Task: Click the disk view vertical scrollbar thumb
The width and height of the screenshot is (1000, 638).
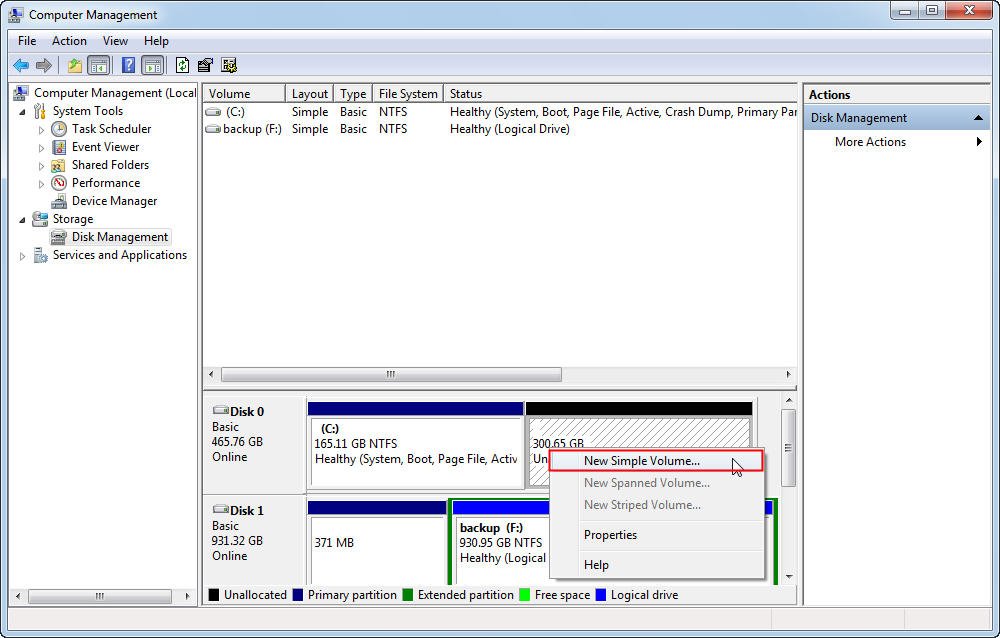Action: coord(788,447)
